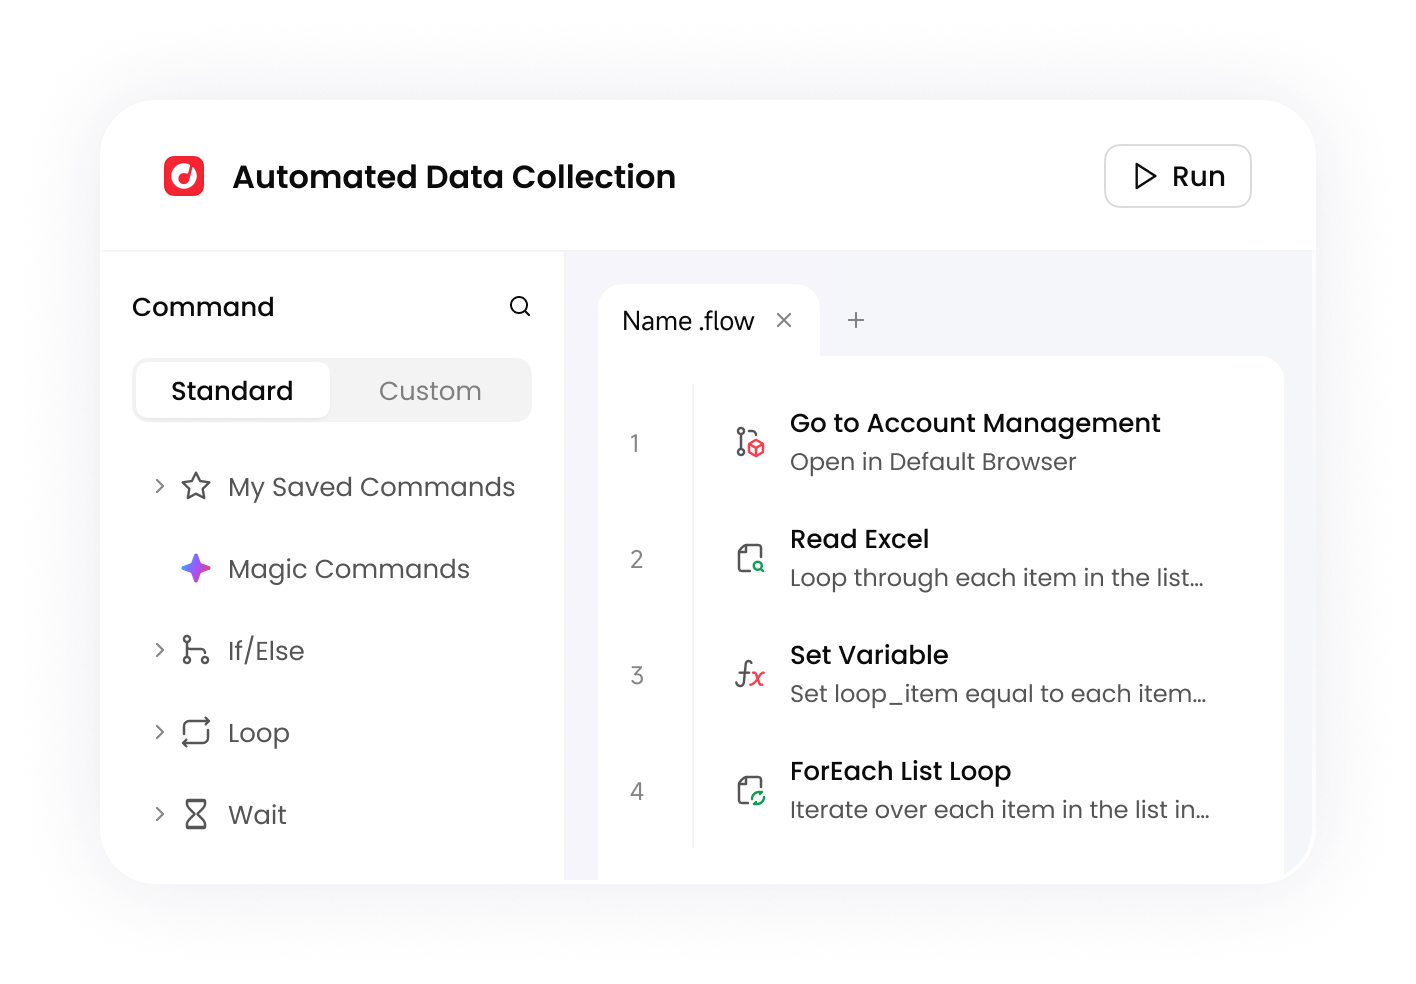Viewport: 1416px width, 984px height.
Task: Click the app logo icon
Action: pyautogui.click(x=183, y=176)
